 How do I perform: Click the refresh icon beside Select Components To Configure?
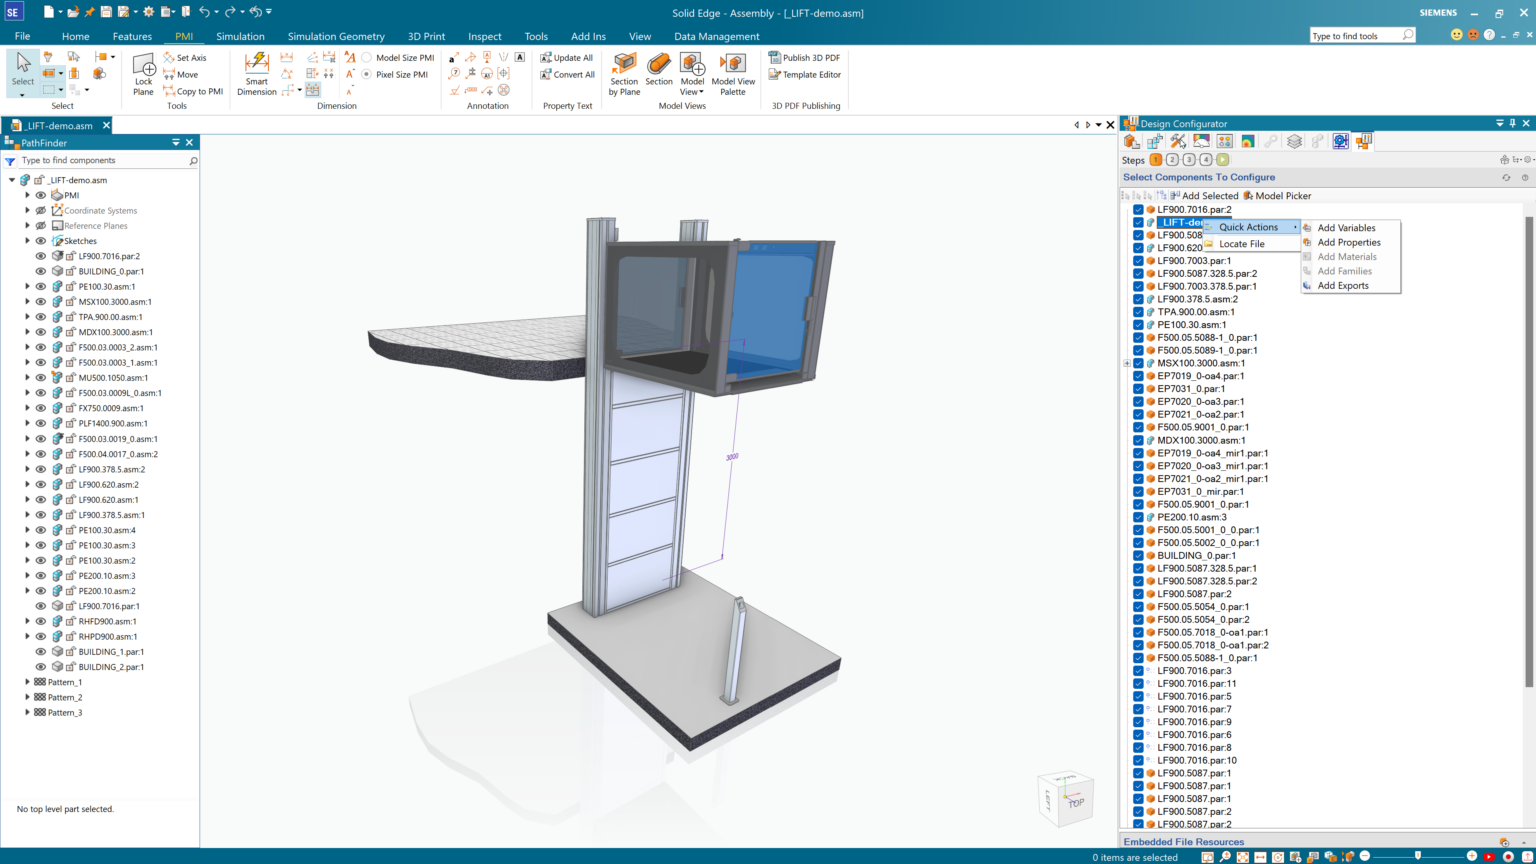[1507, 177]
